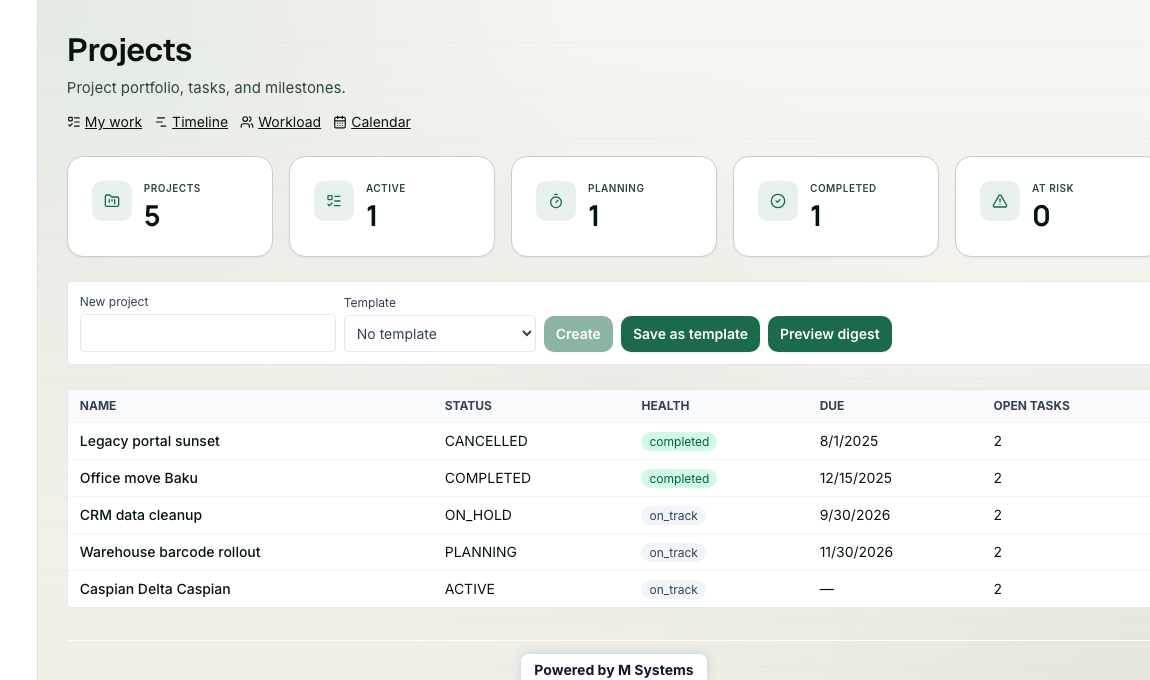Click the 11/30/2026 due date
The width and height of the screenshot is (1150, 680).
click(x=856, y=552)
